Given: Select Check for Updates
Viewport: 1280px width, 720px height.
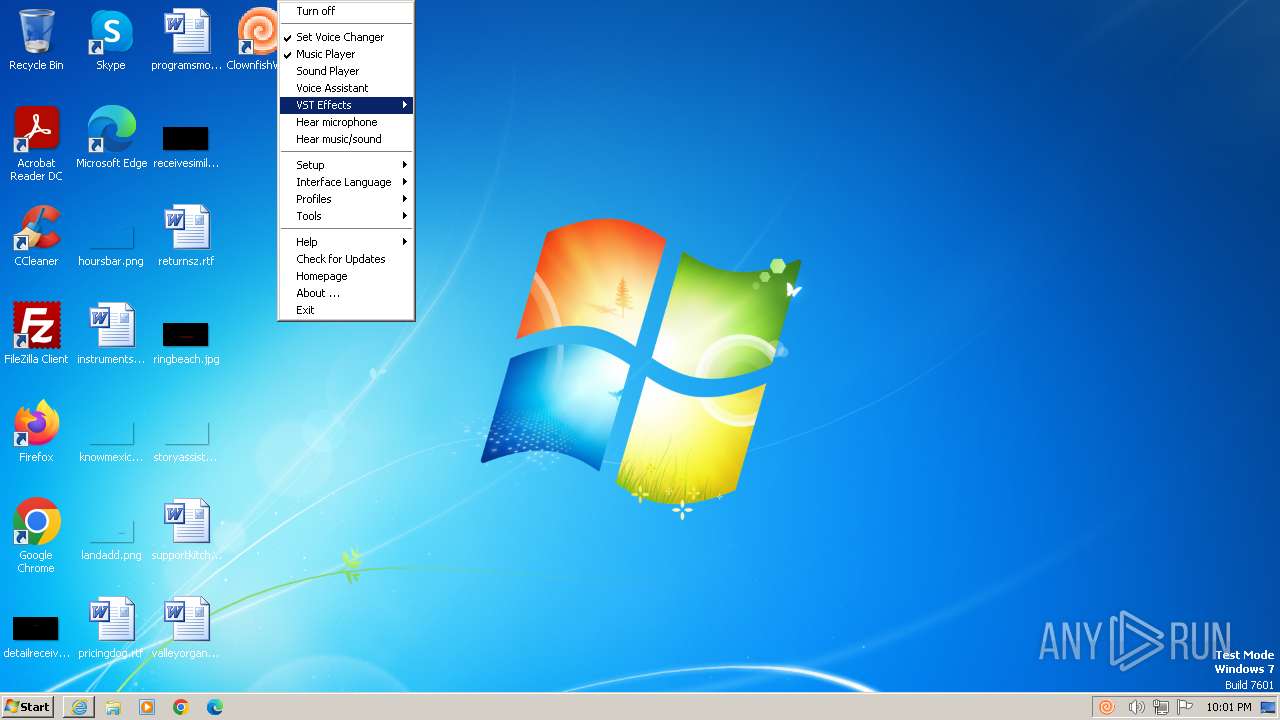Looking at the screenshot, I should [346, 259].
